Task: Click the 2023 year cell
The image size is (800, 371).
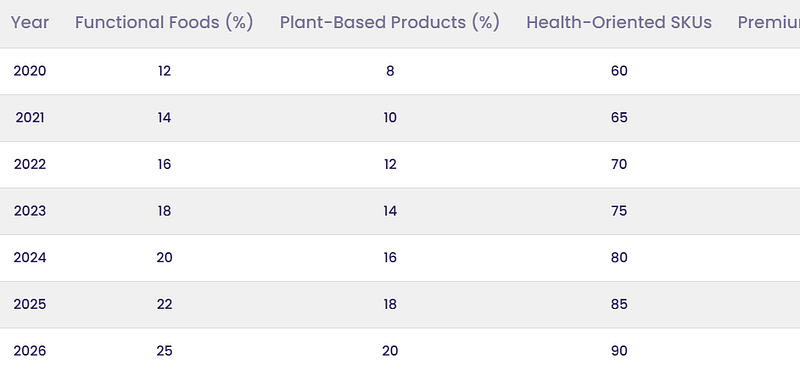Action: [30, 211]
